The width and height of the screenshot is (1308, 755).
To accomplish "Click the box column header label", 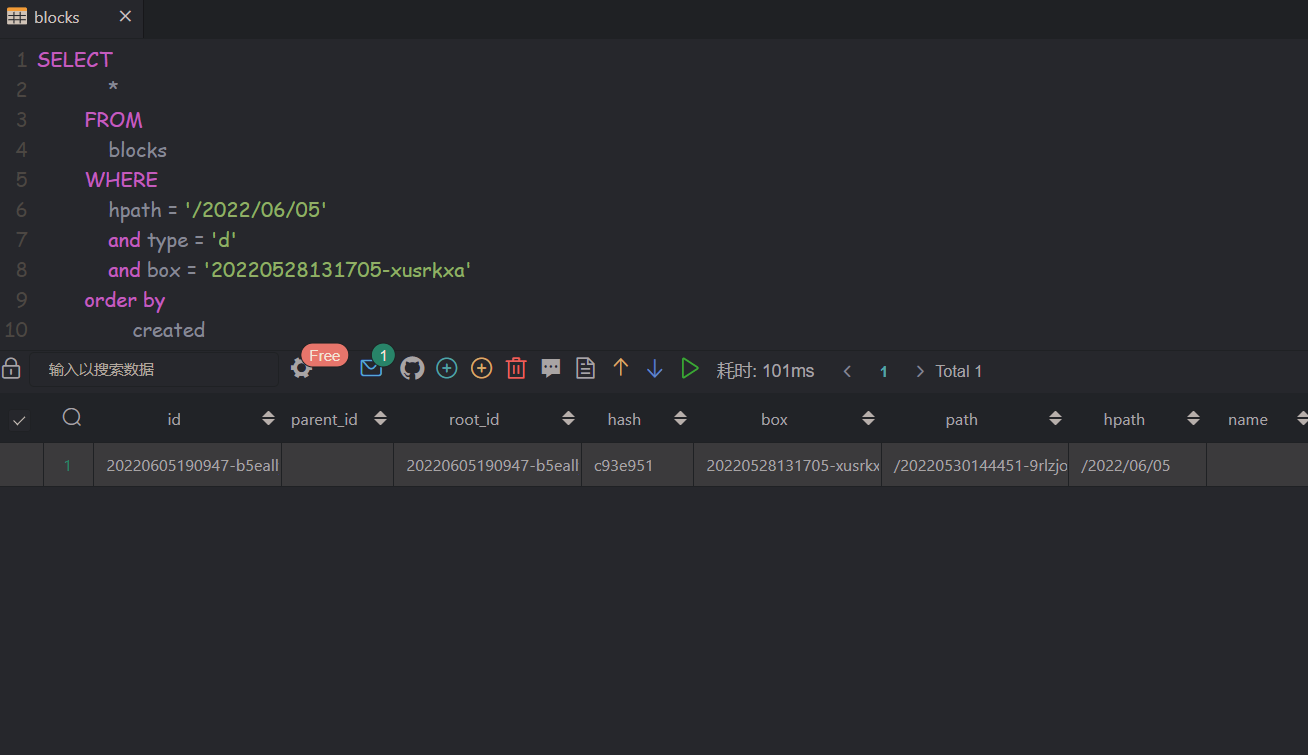I will point(774,420).
